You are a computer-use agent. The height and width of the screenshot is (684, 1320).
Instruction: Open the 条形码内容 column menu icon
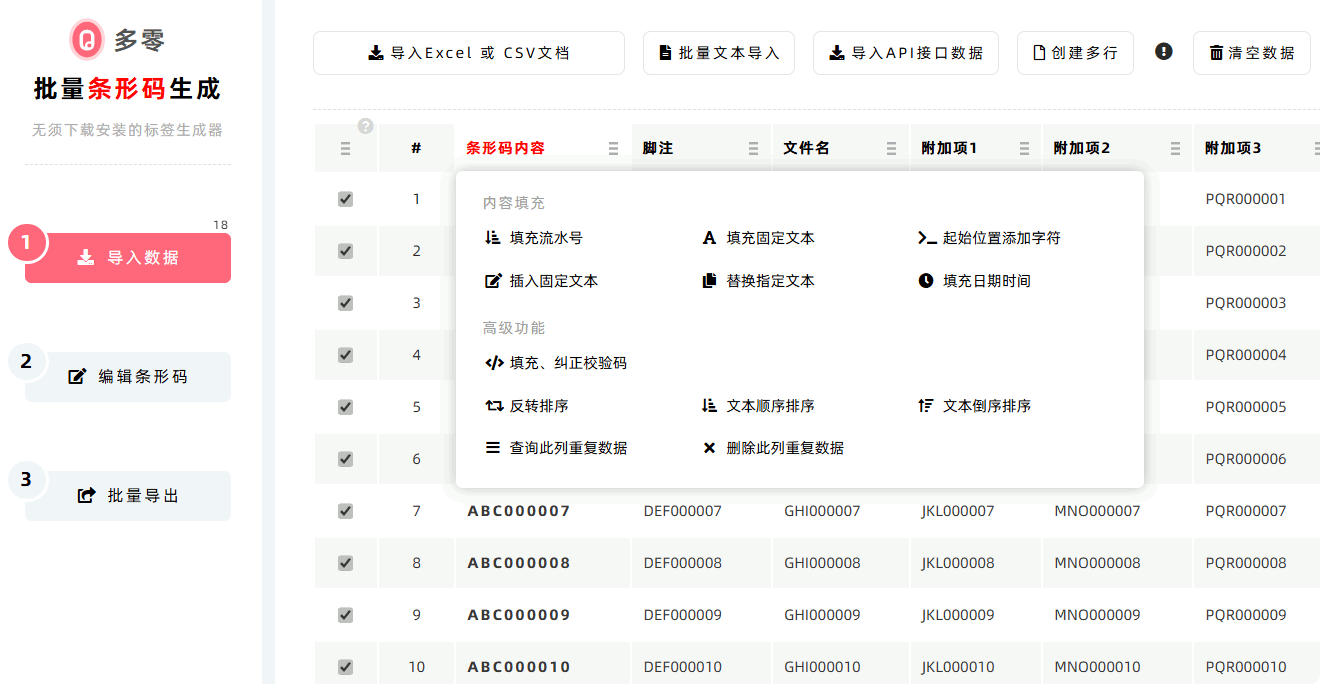613,148
